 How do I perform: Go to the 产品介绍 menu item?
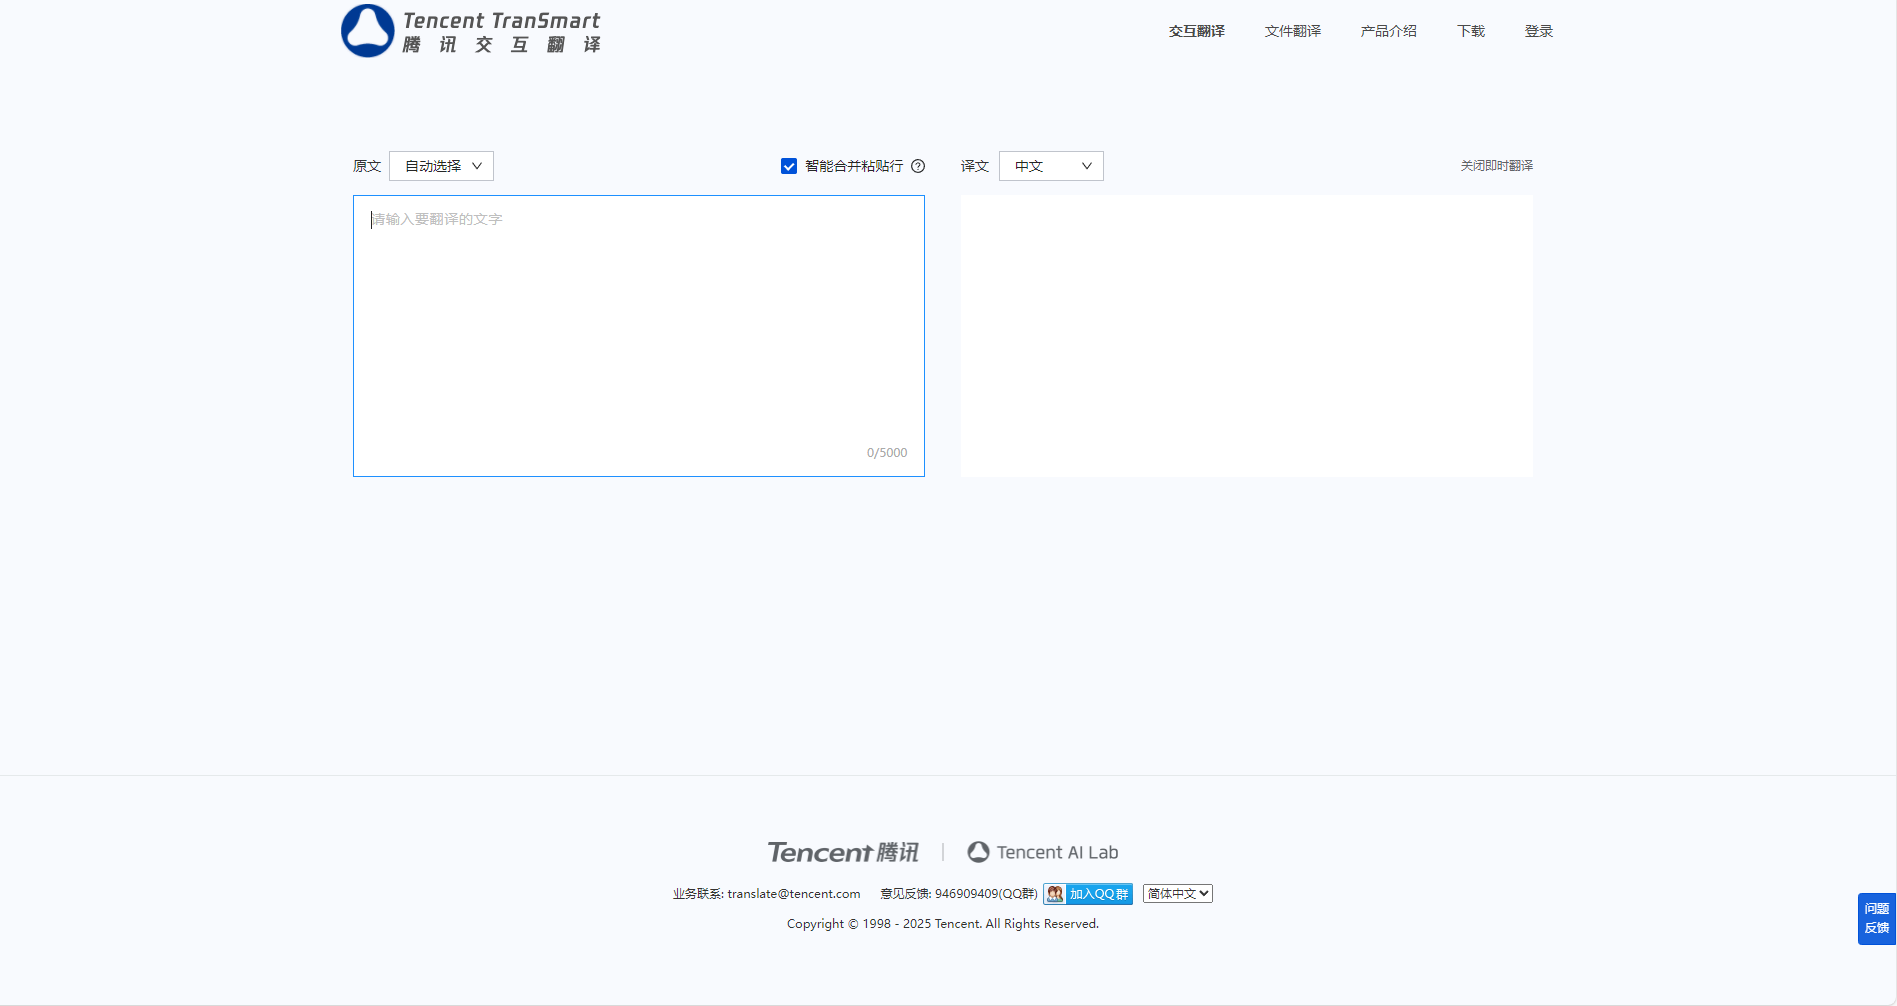click(x=1388, y=31)
